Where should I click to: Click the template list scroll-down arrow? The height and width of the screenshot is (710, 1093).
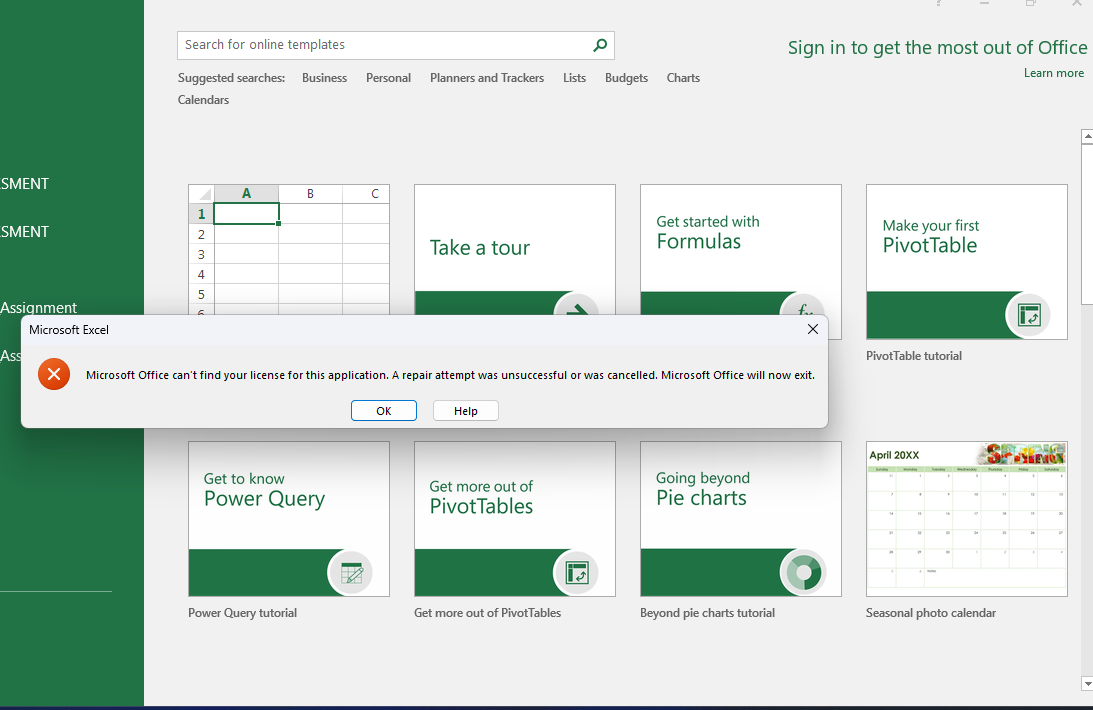tap(1087, 684)
